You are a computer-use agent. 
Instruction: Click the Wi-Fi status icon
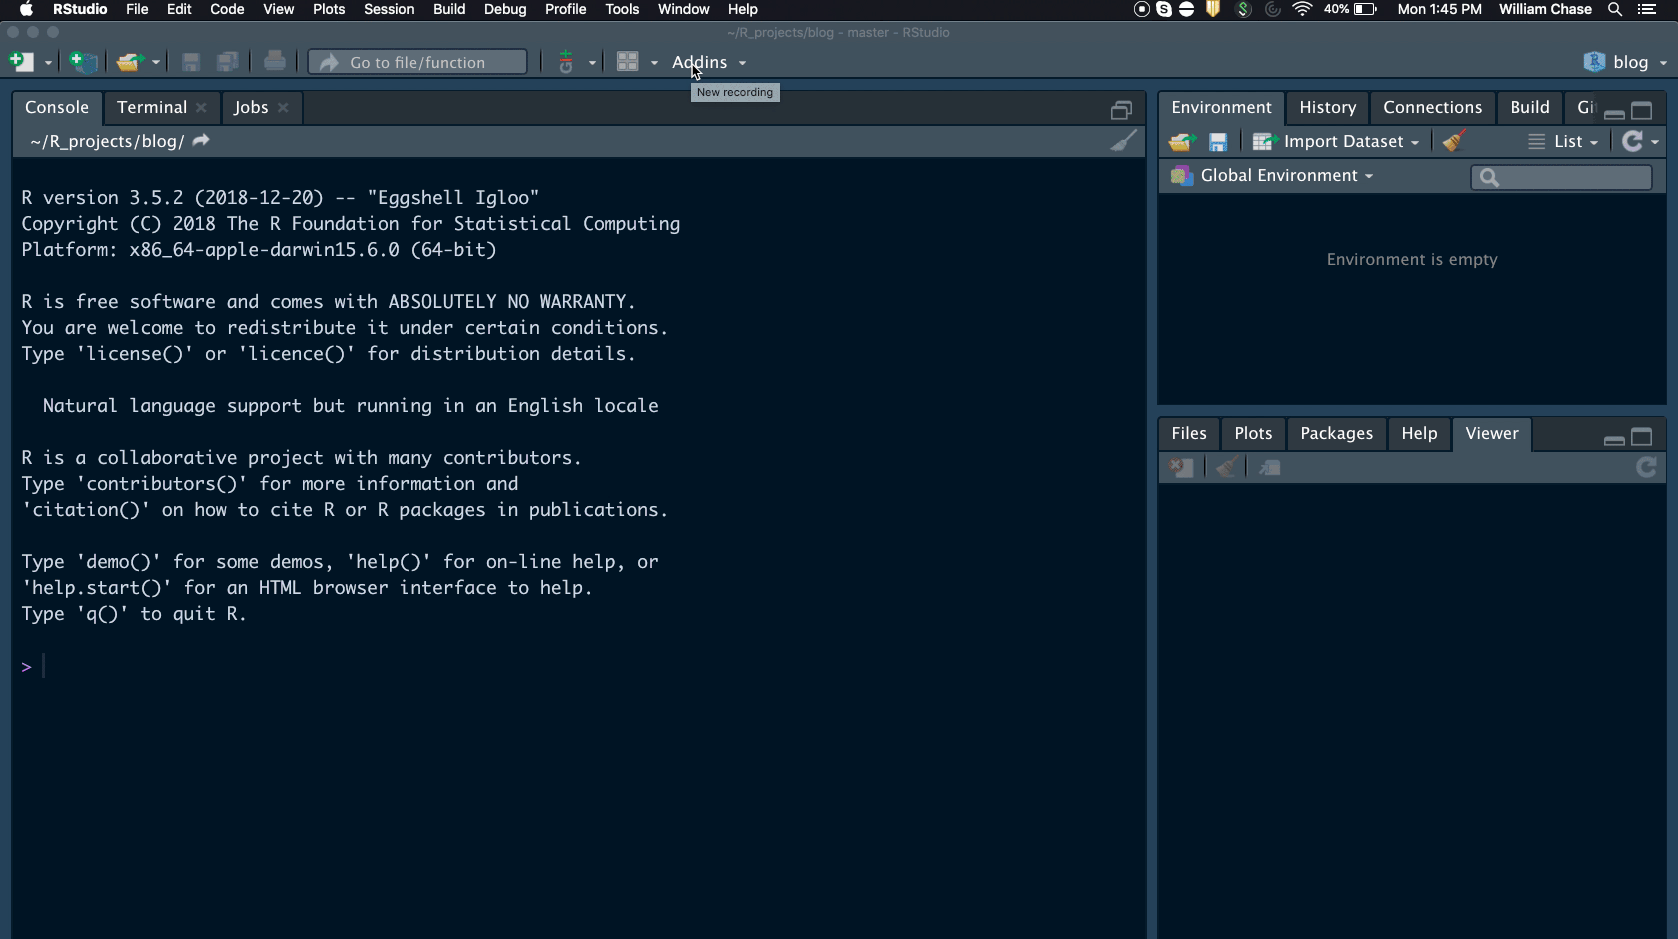click(x=1302, y=9)
